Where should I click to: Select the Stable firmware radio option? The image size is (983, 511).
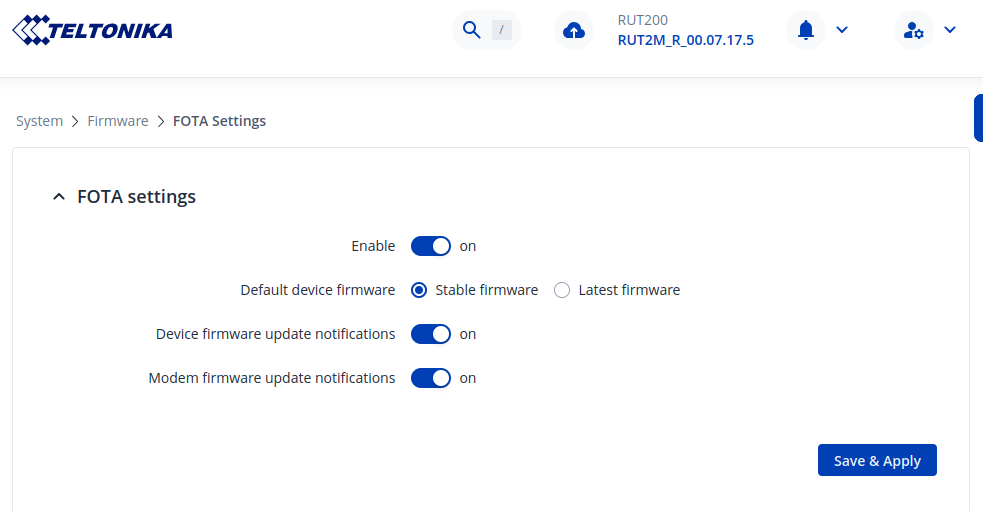(x=418, y=290)
